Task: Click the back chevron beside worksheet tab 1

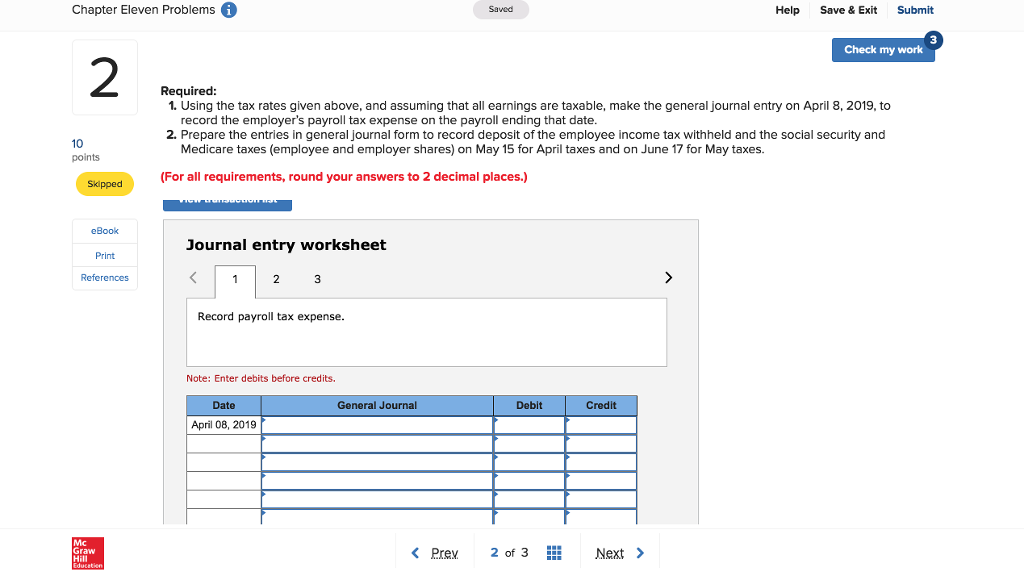Action: tap(195, 278)
